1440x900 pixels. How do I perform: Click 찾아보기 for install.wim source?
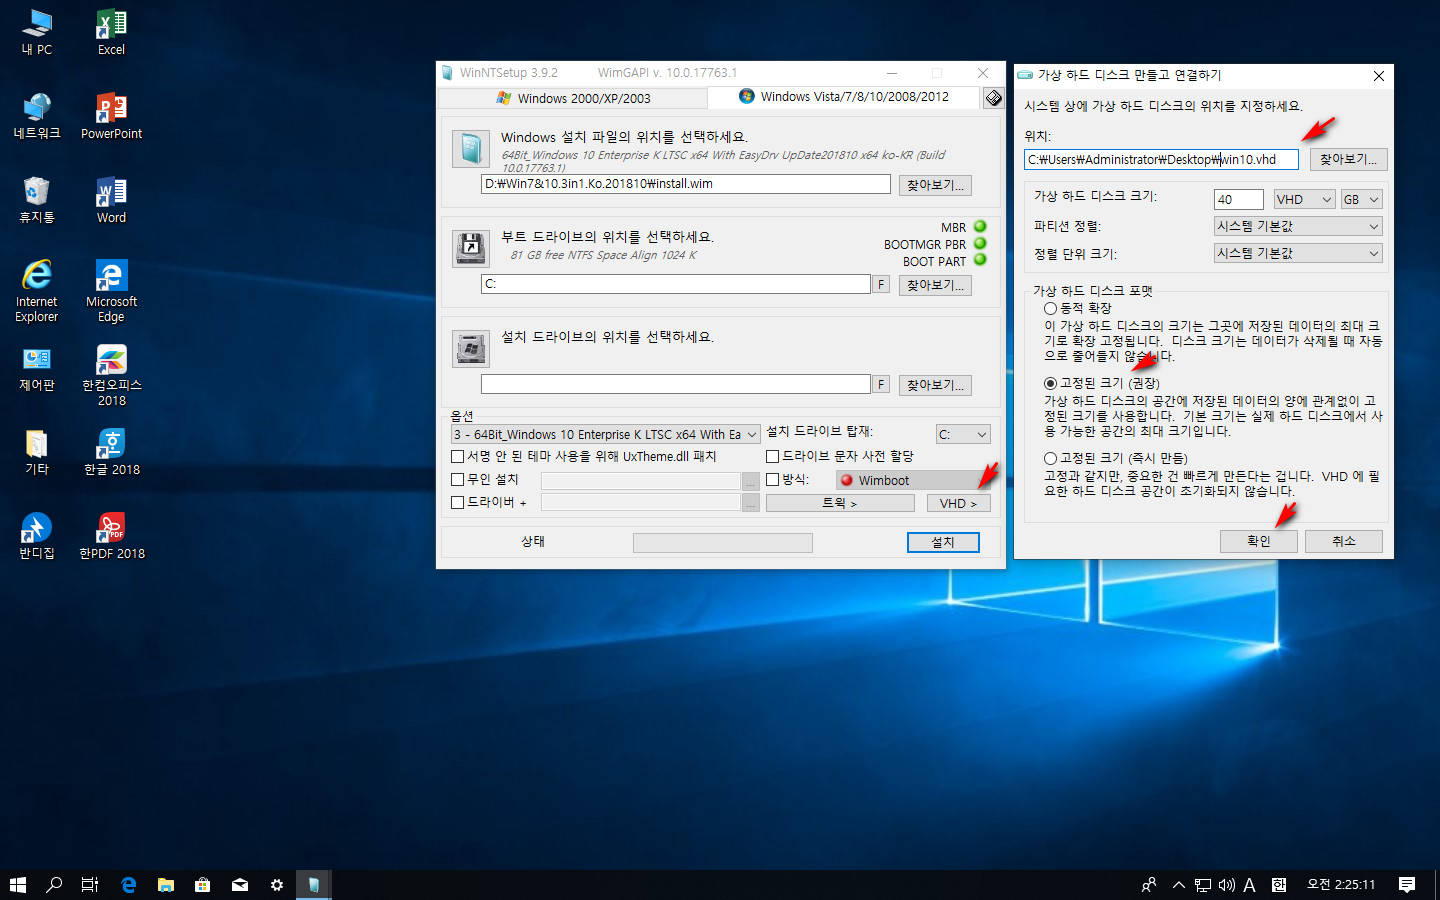click(935, 185)
